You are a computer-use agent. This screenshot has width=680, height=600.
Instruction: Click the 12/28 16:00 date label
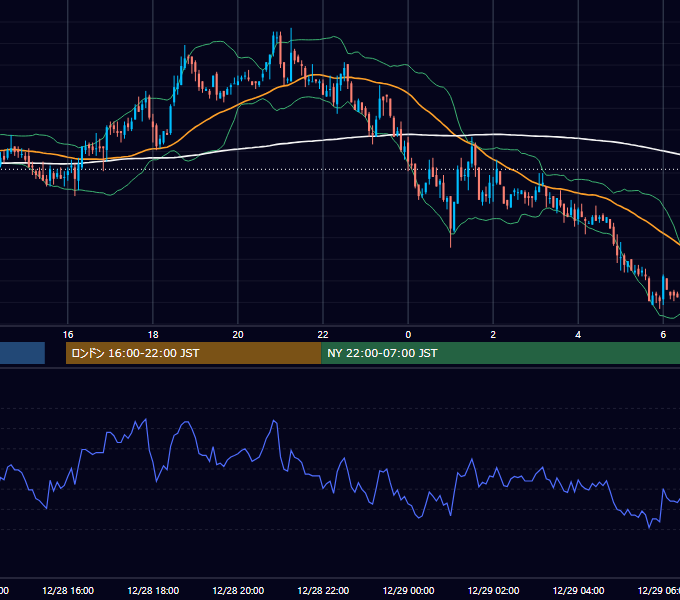(68, 590)
